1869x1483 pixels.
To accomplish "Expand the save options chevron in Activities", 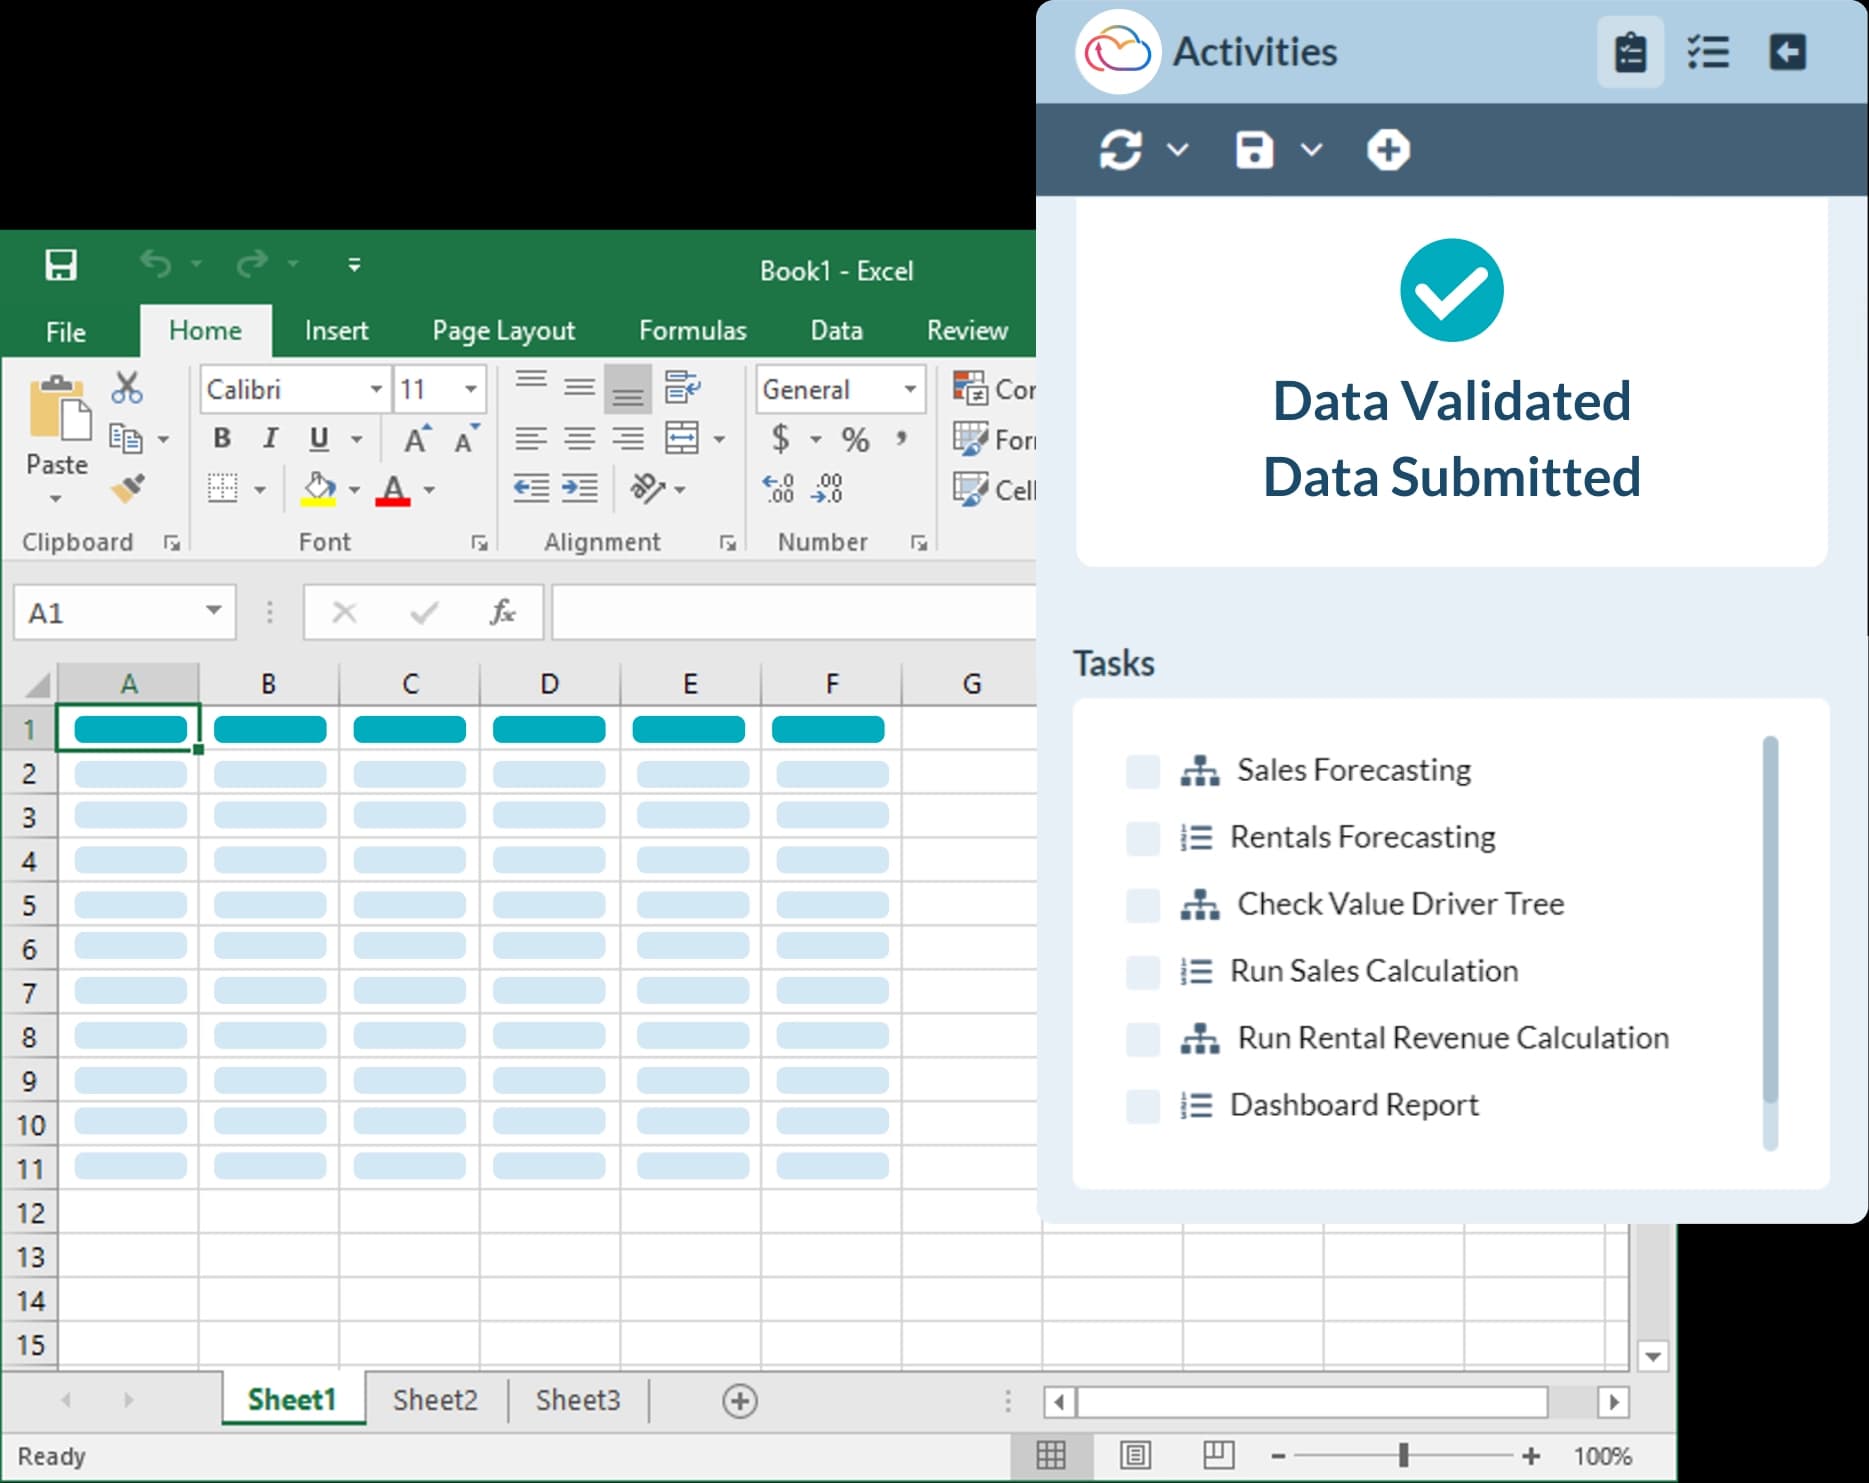I will (x=1312, y=150).
